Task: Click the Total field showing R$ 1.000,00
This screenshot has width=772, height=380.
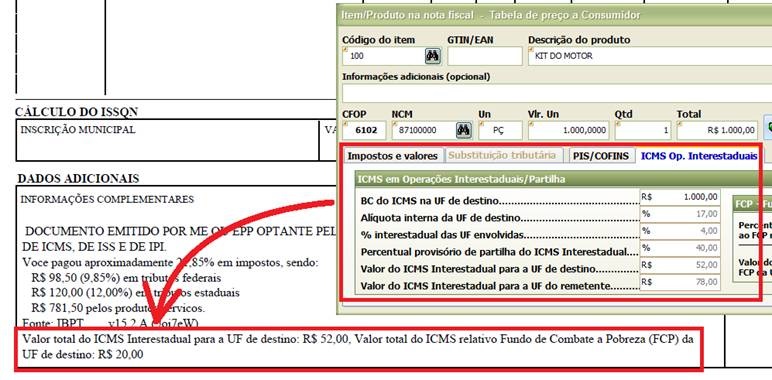Action: pyautogui.click(x=717, y=130)
